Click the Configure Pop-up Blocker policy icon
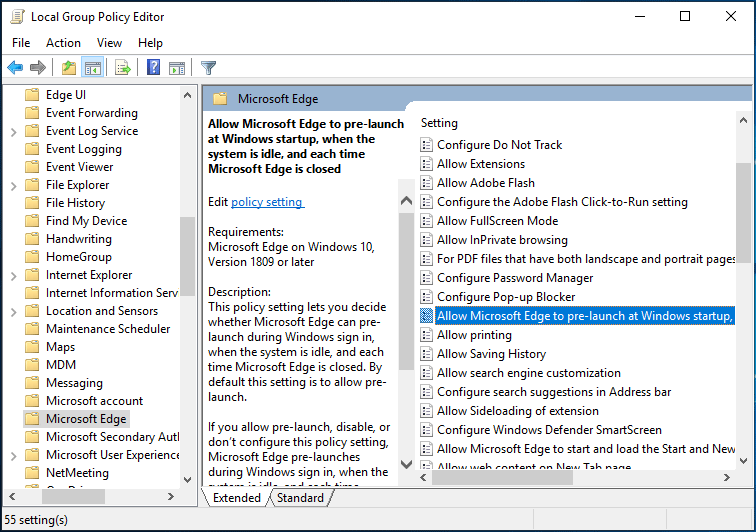 tap(426, 297)
